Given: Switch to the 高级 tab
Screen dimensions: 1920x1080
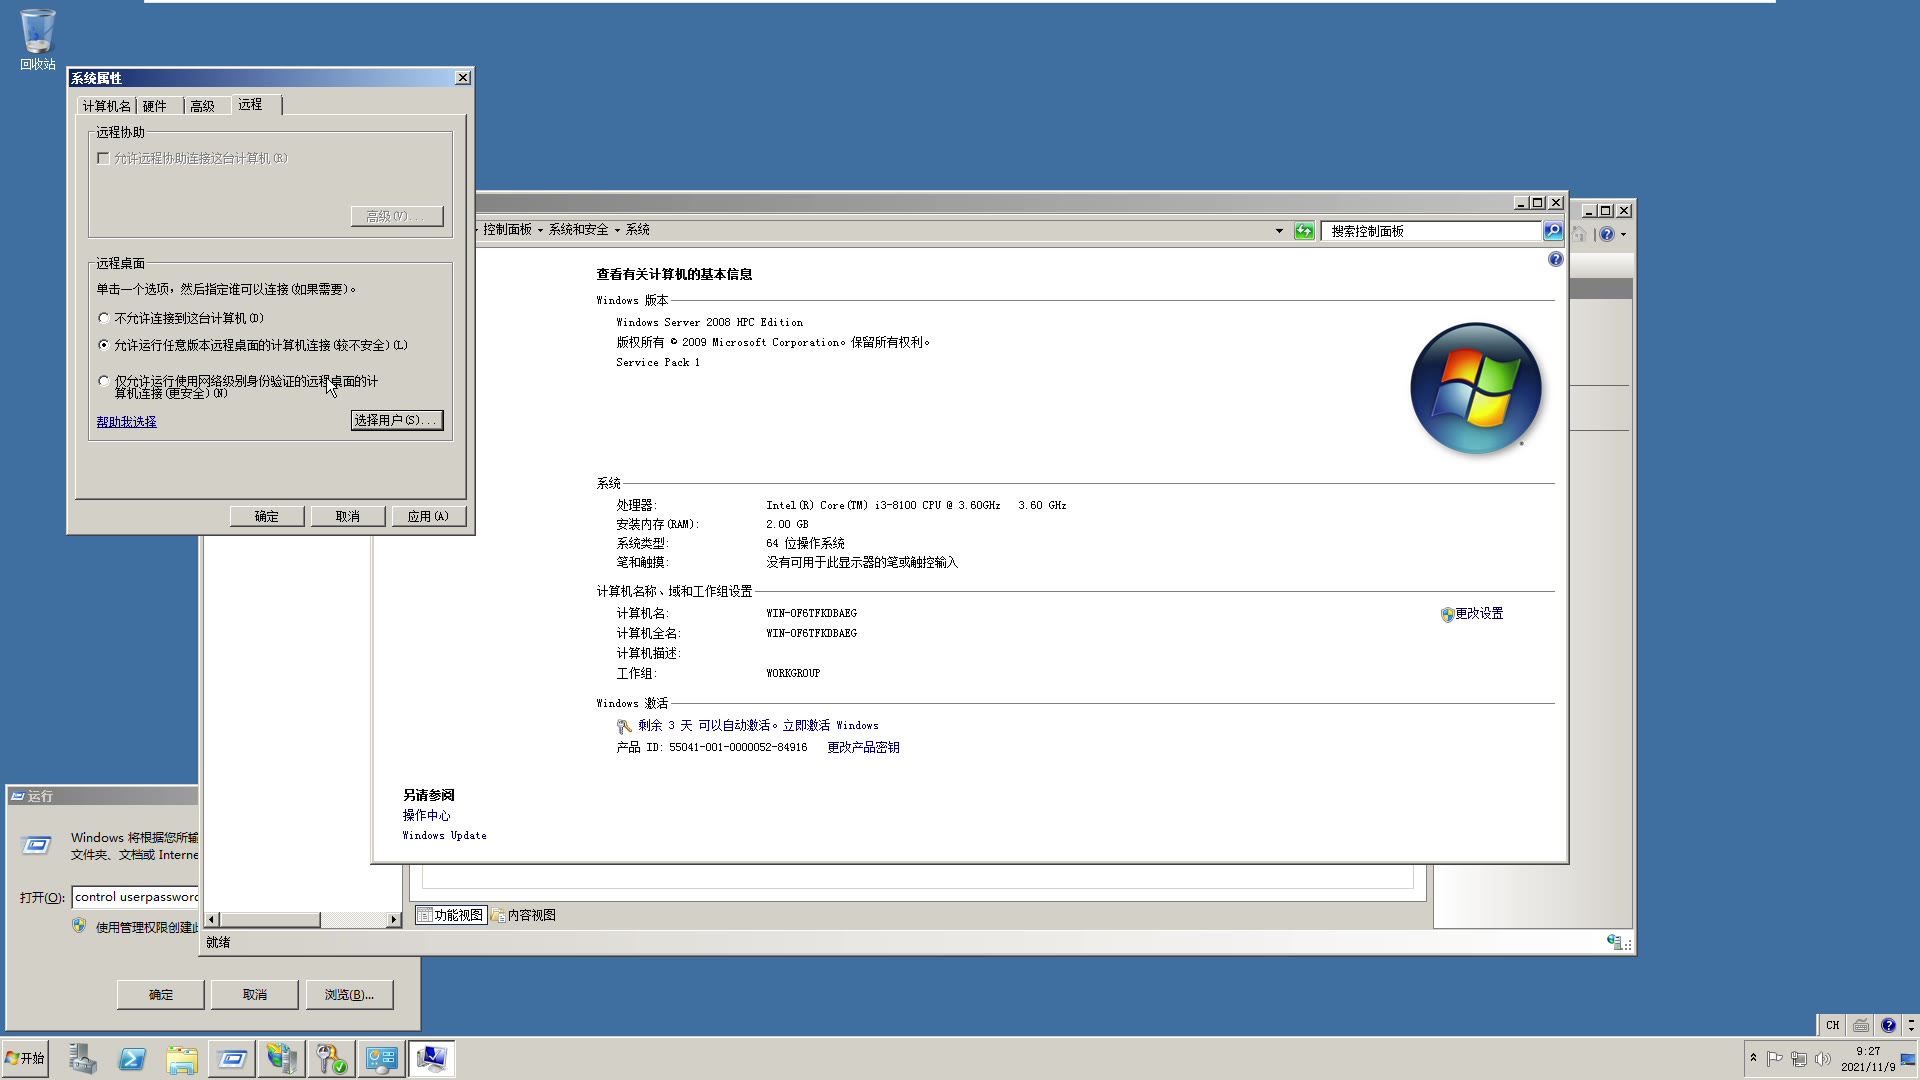Looking at the screenshot, I should coord(202,106).
